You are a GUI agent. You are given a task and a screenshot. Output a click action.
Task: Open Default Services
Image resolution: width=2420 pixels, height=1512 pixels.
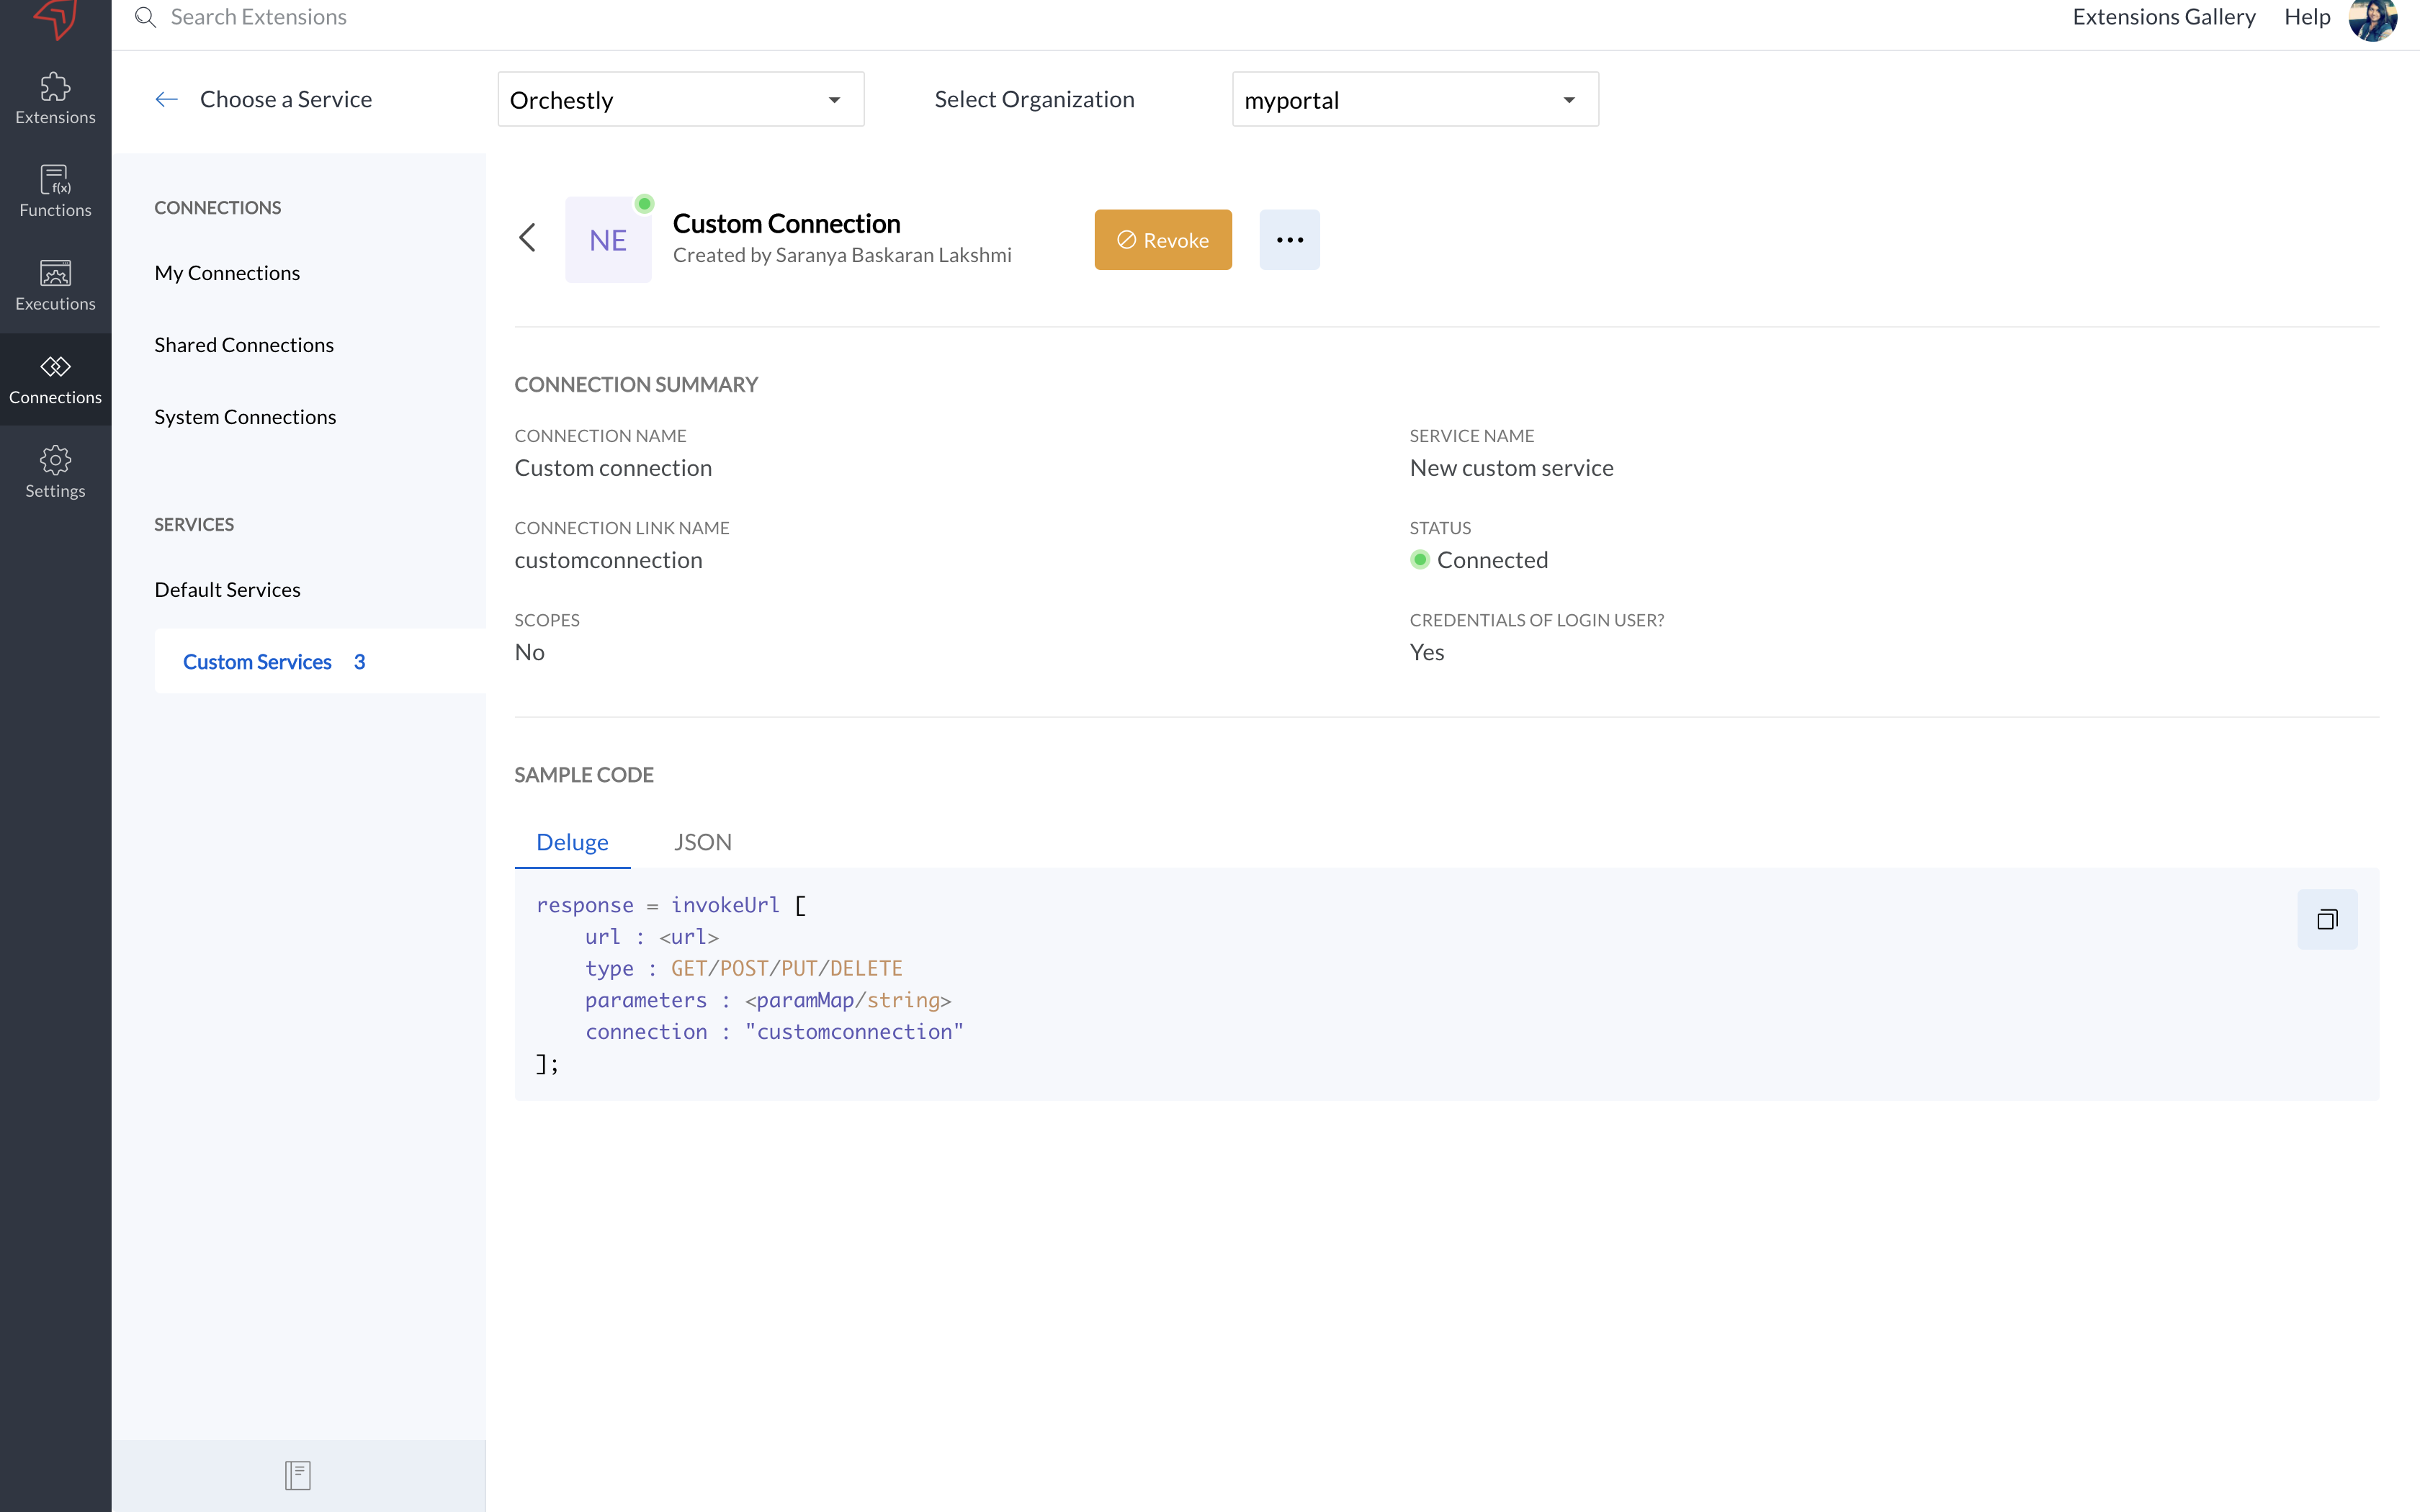pos(227,590)
